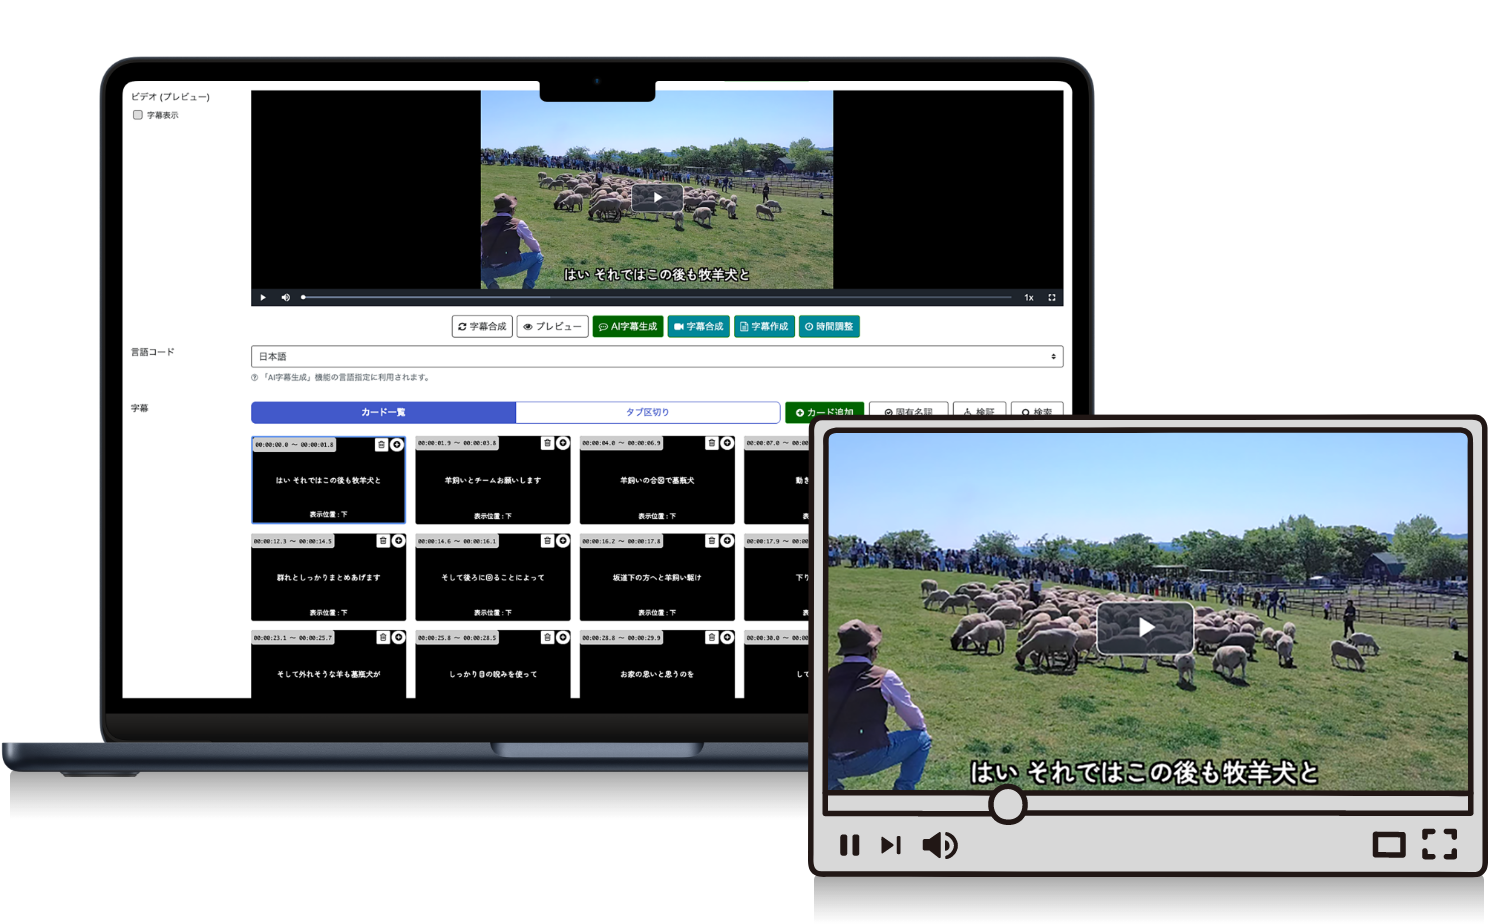Click the seek knob on large player progress bar
The width and height of the screenshot is (1488, 924).
1007,804
